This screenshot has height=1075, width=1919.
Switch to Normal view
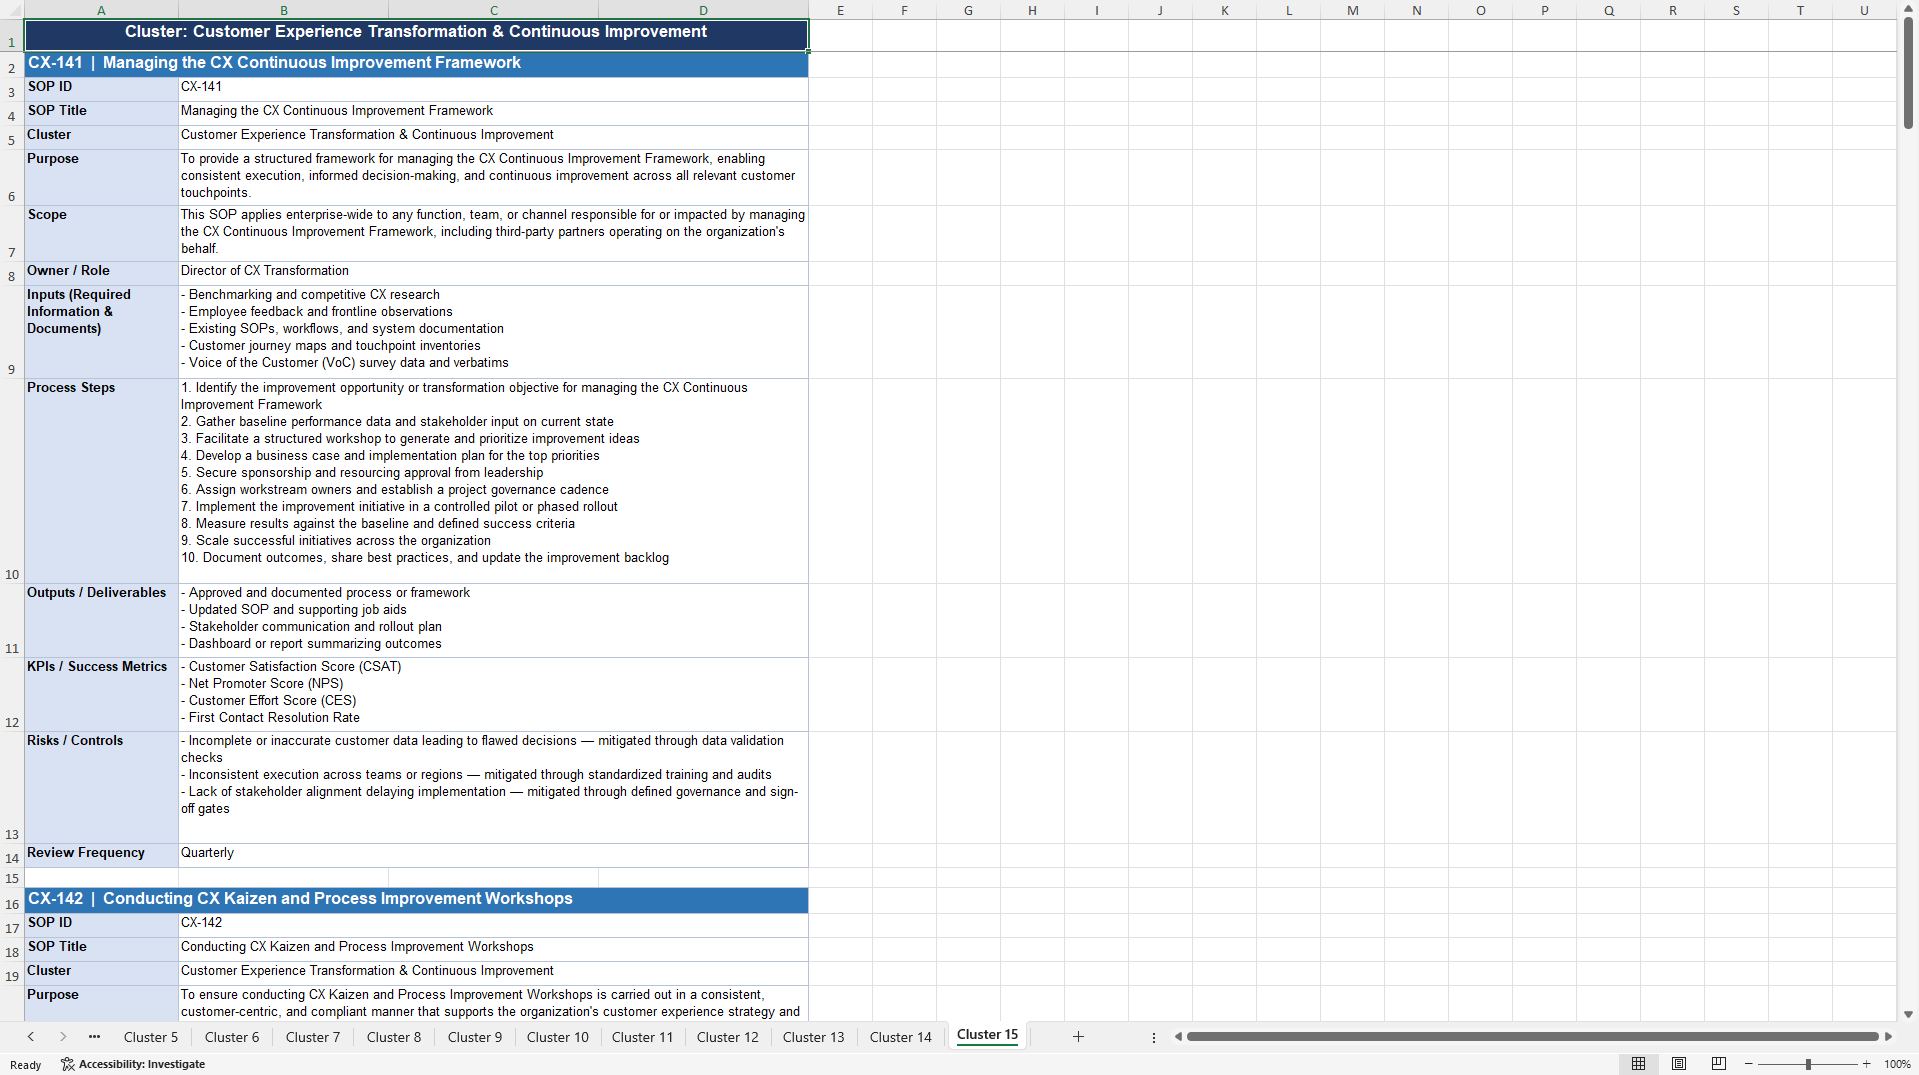pyautogui.click(x=1638, y=1064)
